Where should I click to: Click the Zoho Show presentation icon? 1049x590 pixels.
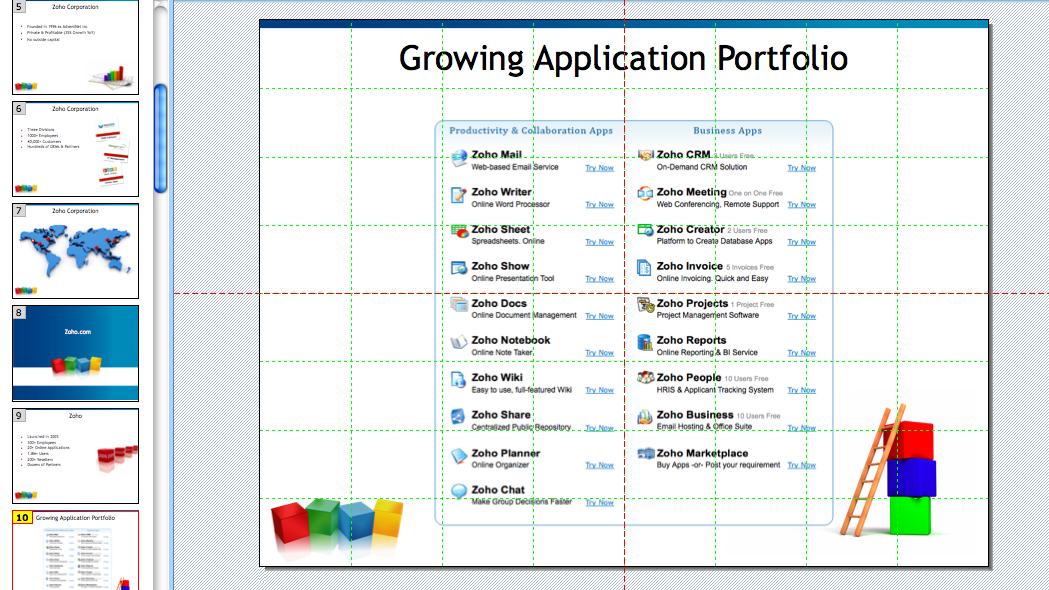(459, 268)
